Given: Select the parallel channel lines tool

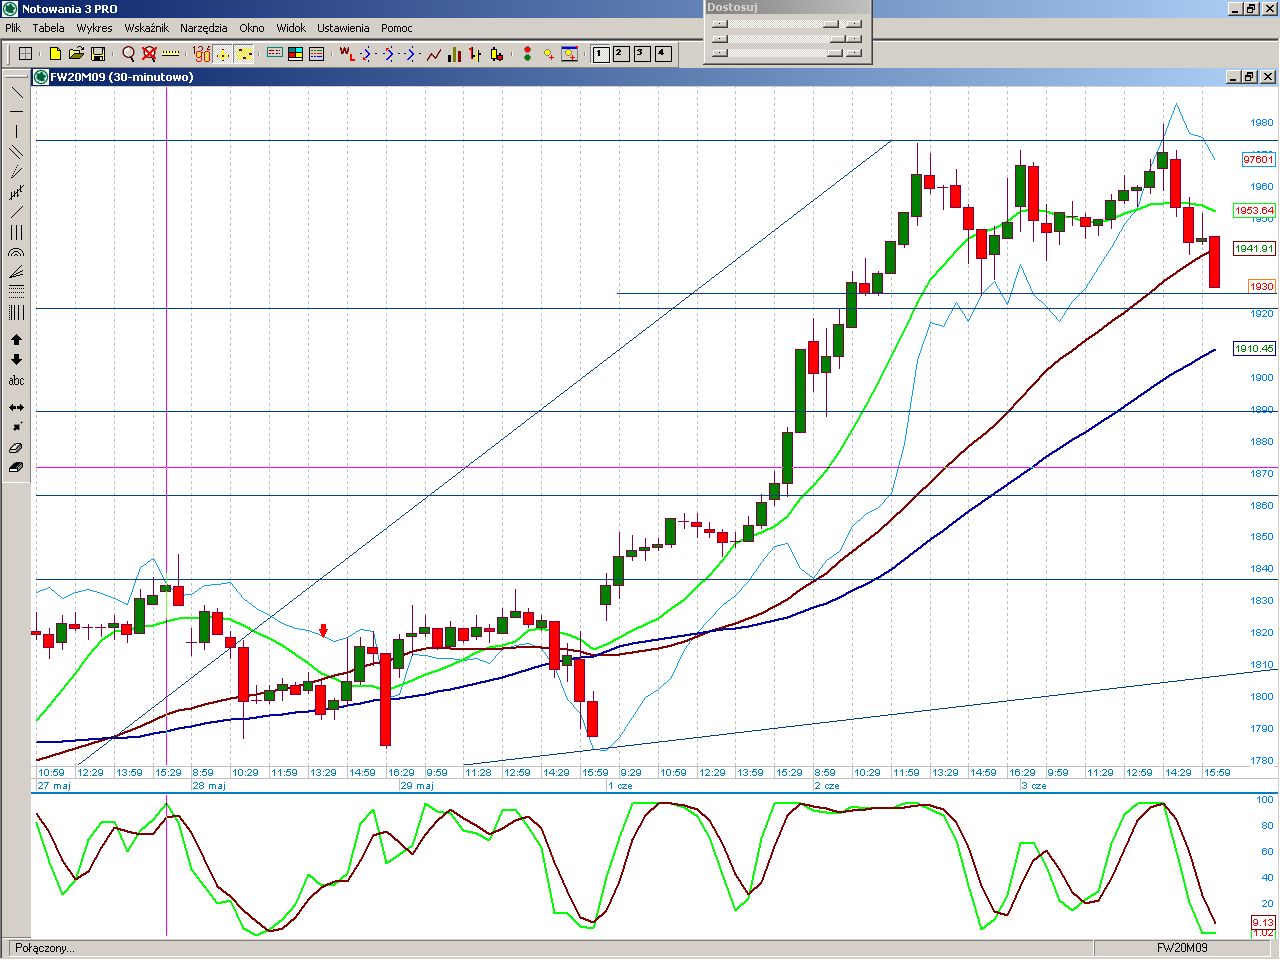Looking at the screenshot, I should [16, 152].
